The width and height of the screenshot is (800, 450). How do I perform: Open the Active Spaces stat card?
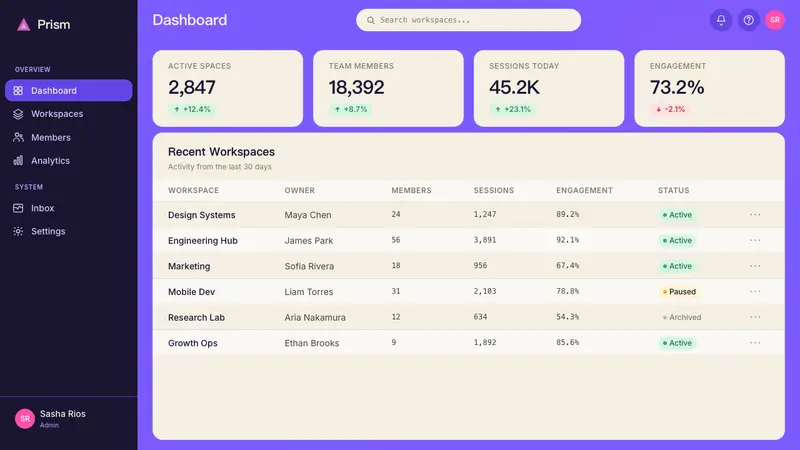coord(228,88)
